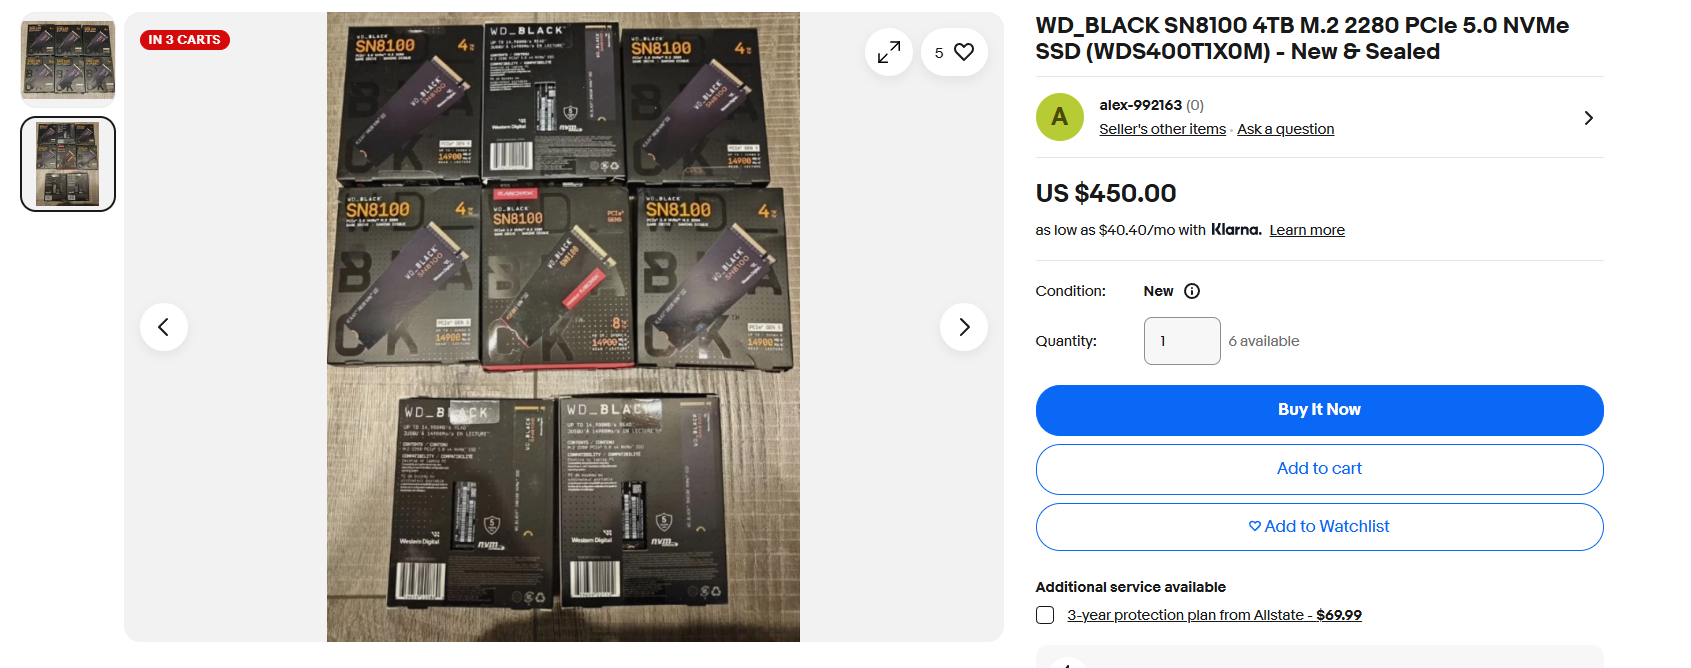Expand seller details with the chevron arrow
The image size is (1691, 668).
[x=1589, y=118]
